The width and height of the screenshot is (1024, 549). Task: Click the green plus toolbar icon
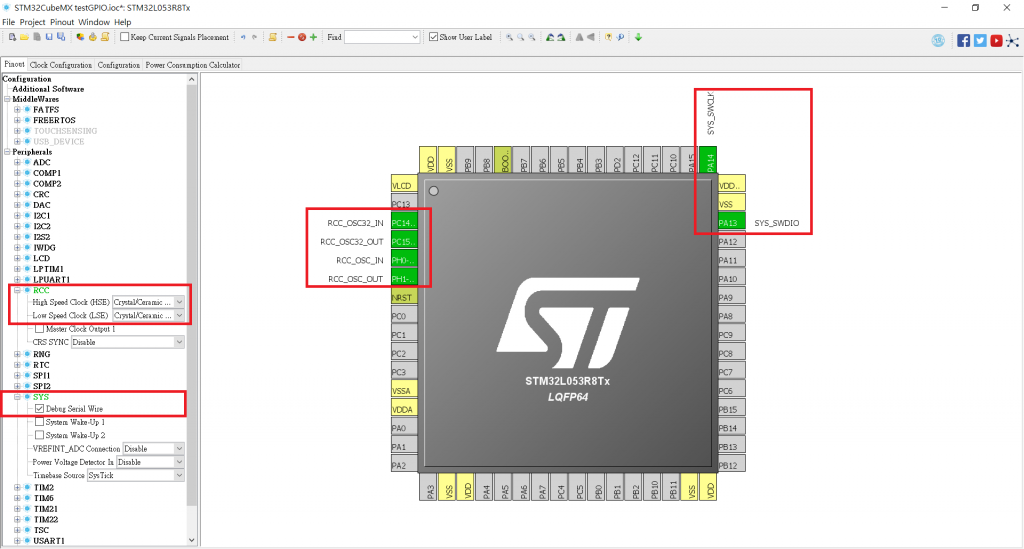(313, 37)
